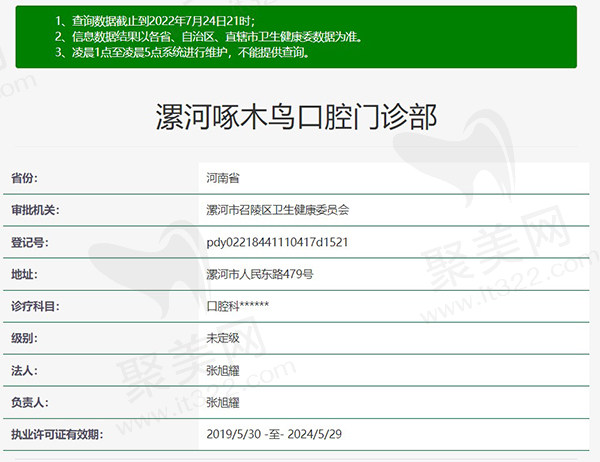Click the notice line about 卫生健康委数据为准

pyautogui.click(x=209, y=37)
